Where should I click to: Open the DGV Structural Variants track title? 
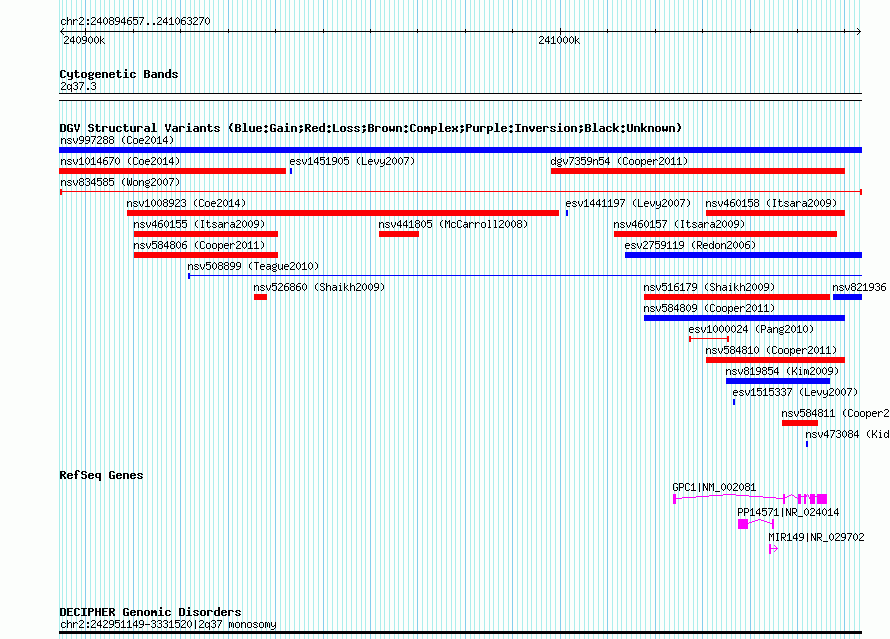(x=371, y=128)
